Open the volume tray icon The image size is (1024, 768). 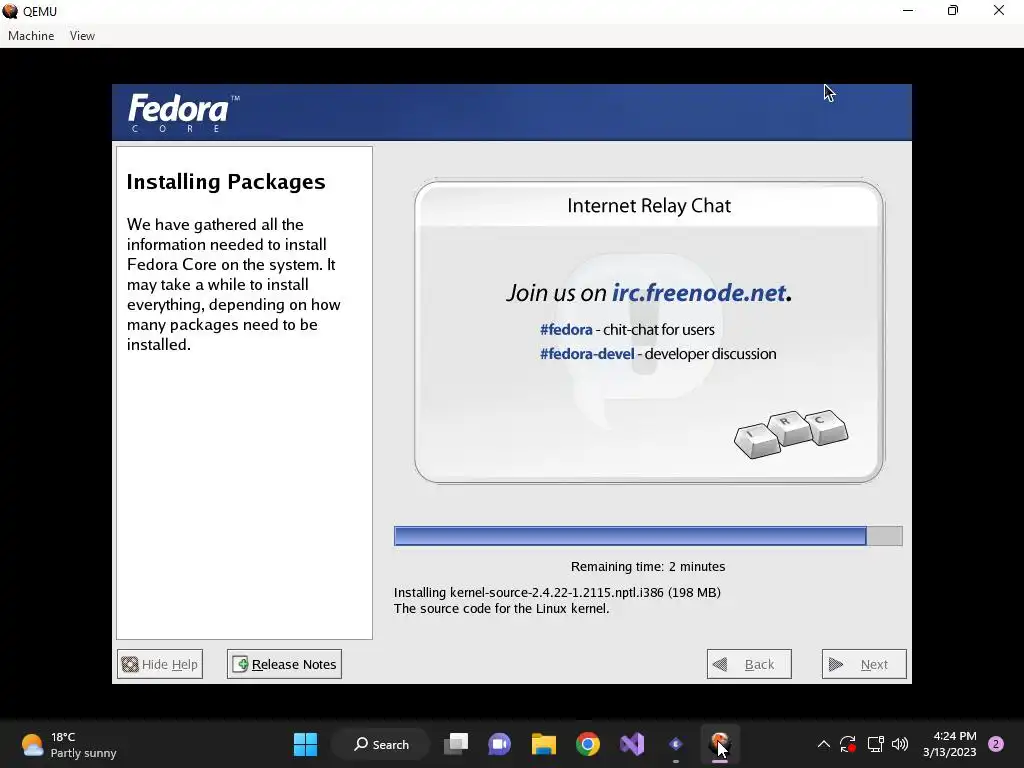pos(900,744)
